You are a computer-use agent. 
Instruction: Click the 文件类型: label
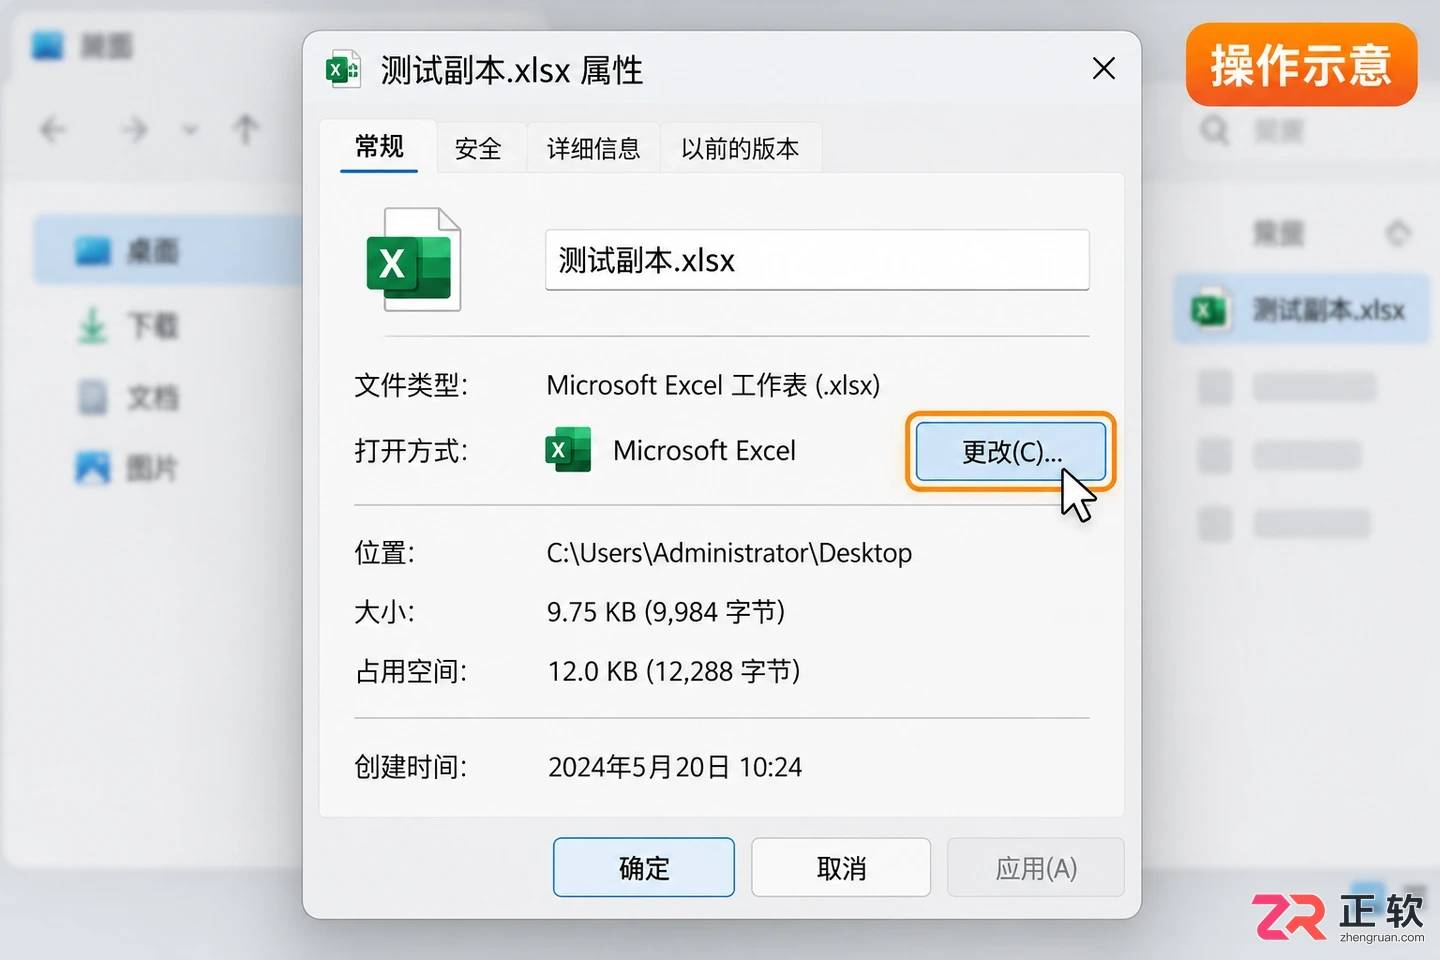point(411,385)
